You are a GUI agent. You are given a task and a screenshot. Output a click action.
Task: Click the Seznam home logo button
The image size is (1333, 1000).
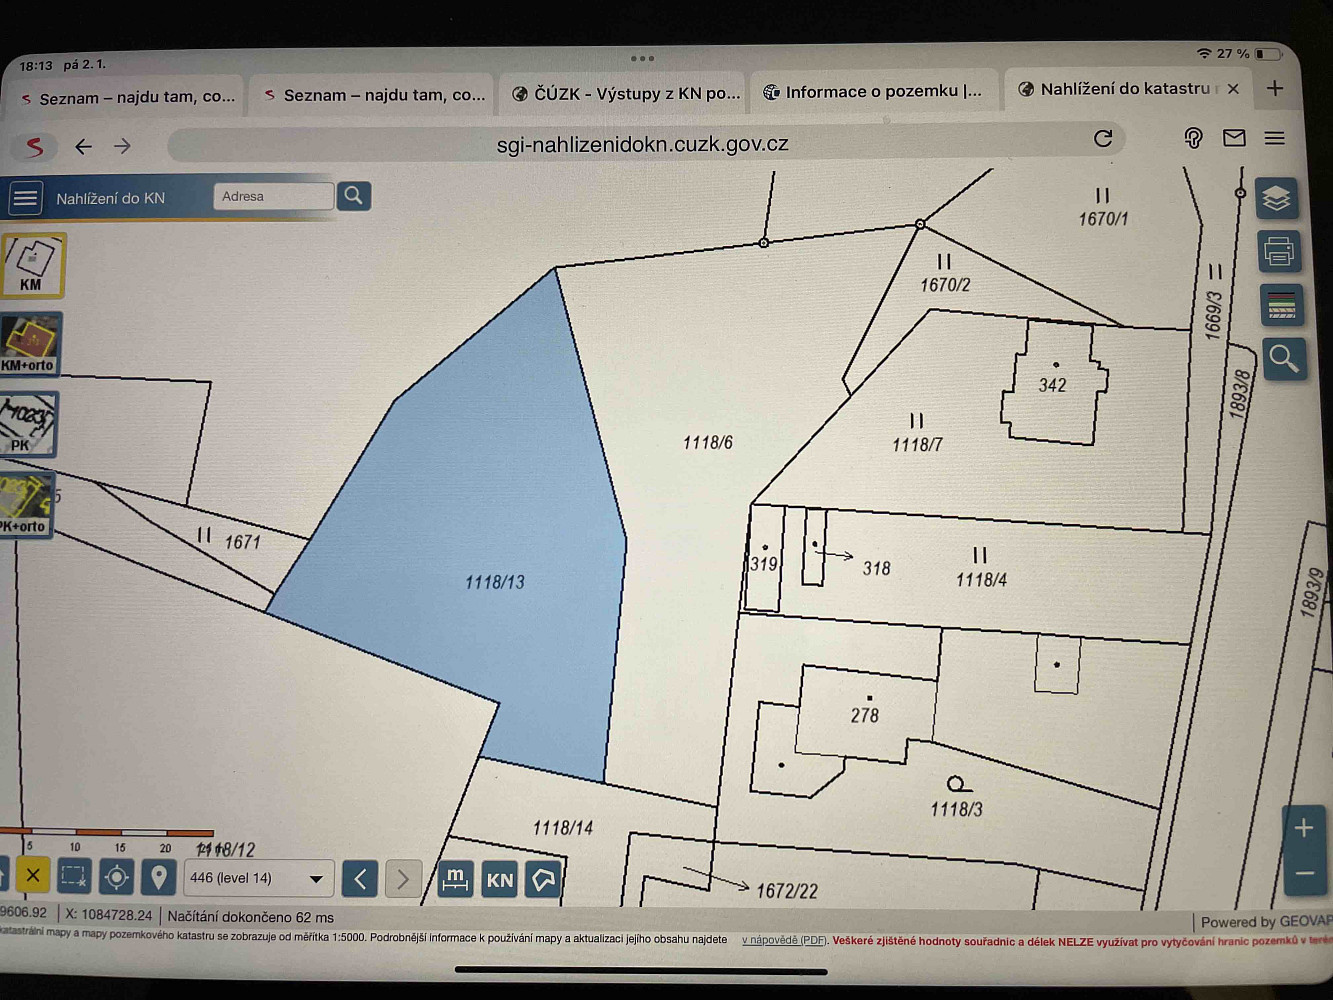click(x=35, y=147)
